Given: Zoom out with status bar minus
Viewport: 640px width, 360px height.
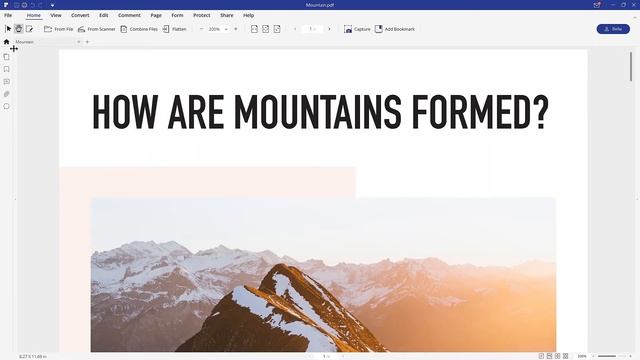Looking at the screenshot, I should (593, 356).
